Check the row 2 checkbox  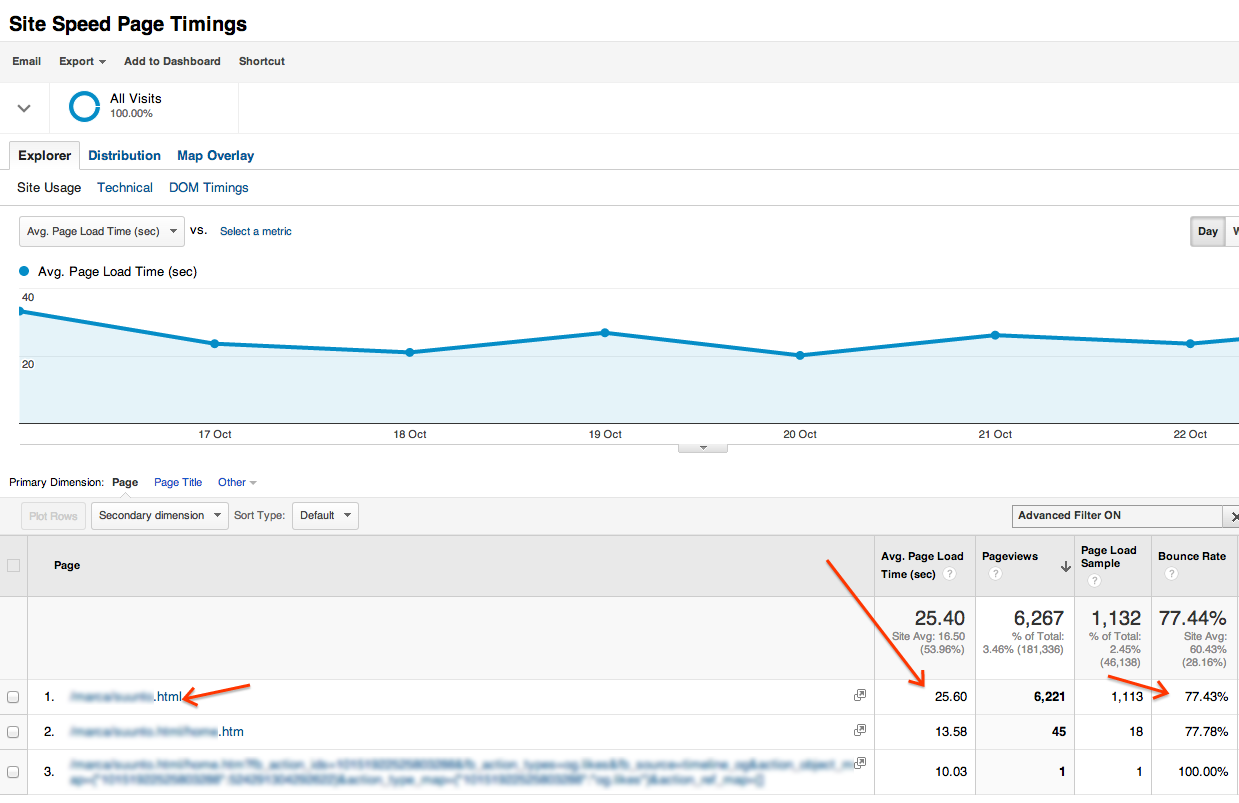coord(14,732)
